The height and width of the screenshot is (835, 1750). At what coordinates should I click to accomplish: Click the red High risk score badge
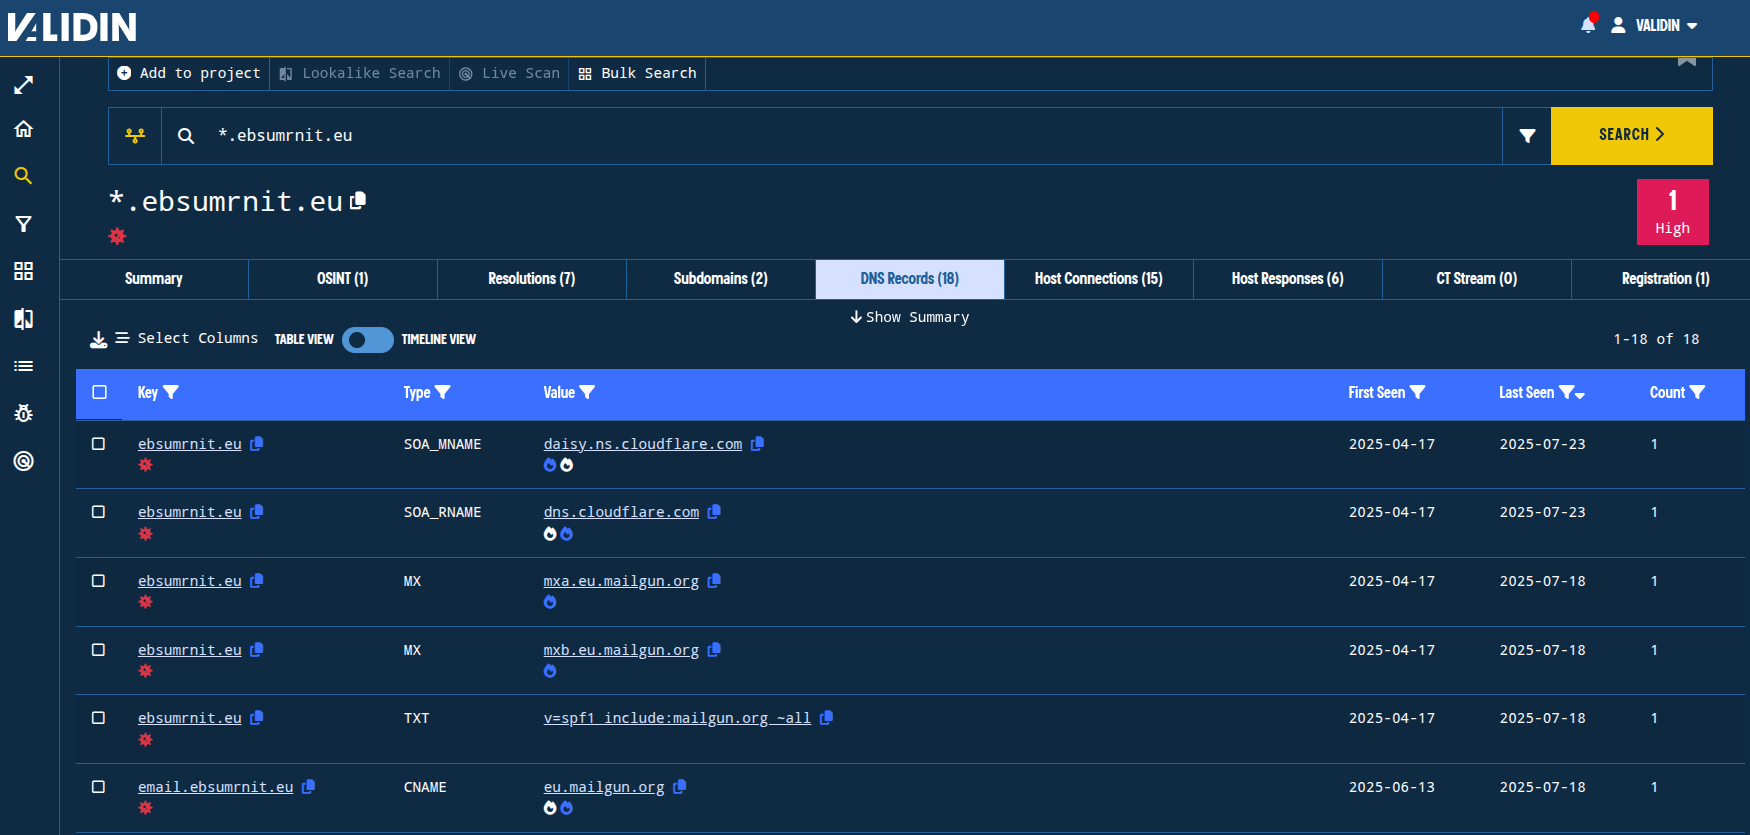pos(1673,212)
